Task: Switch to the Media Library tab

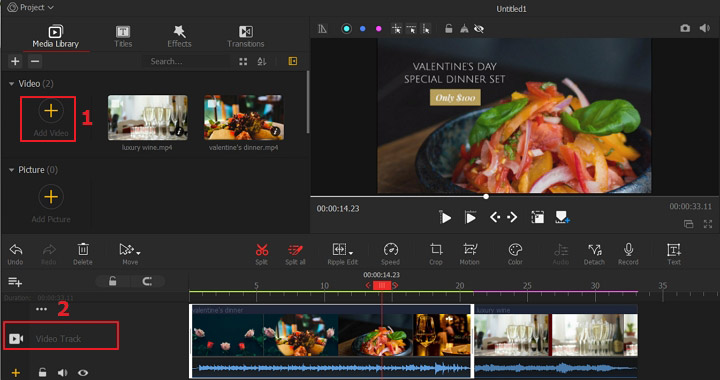Action: 56,37
